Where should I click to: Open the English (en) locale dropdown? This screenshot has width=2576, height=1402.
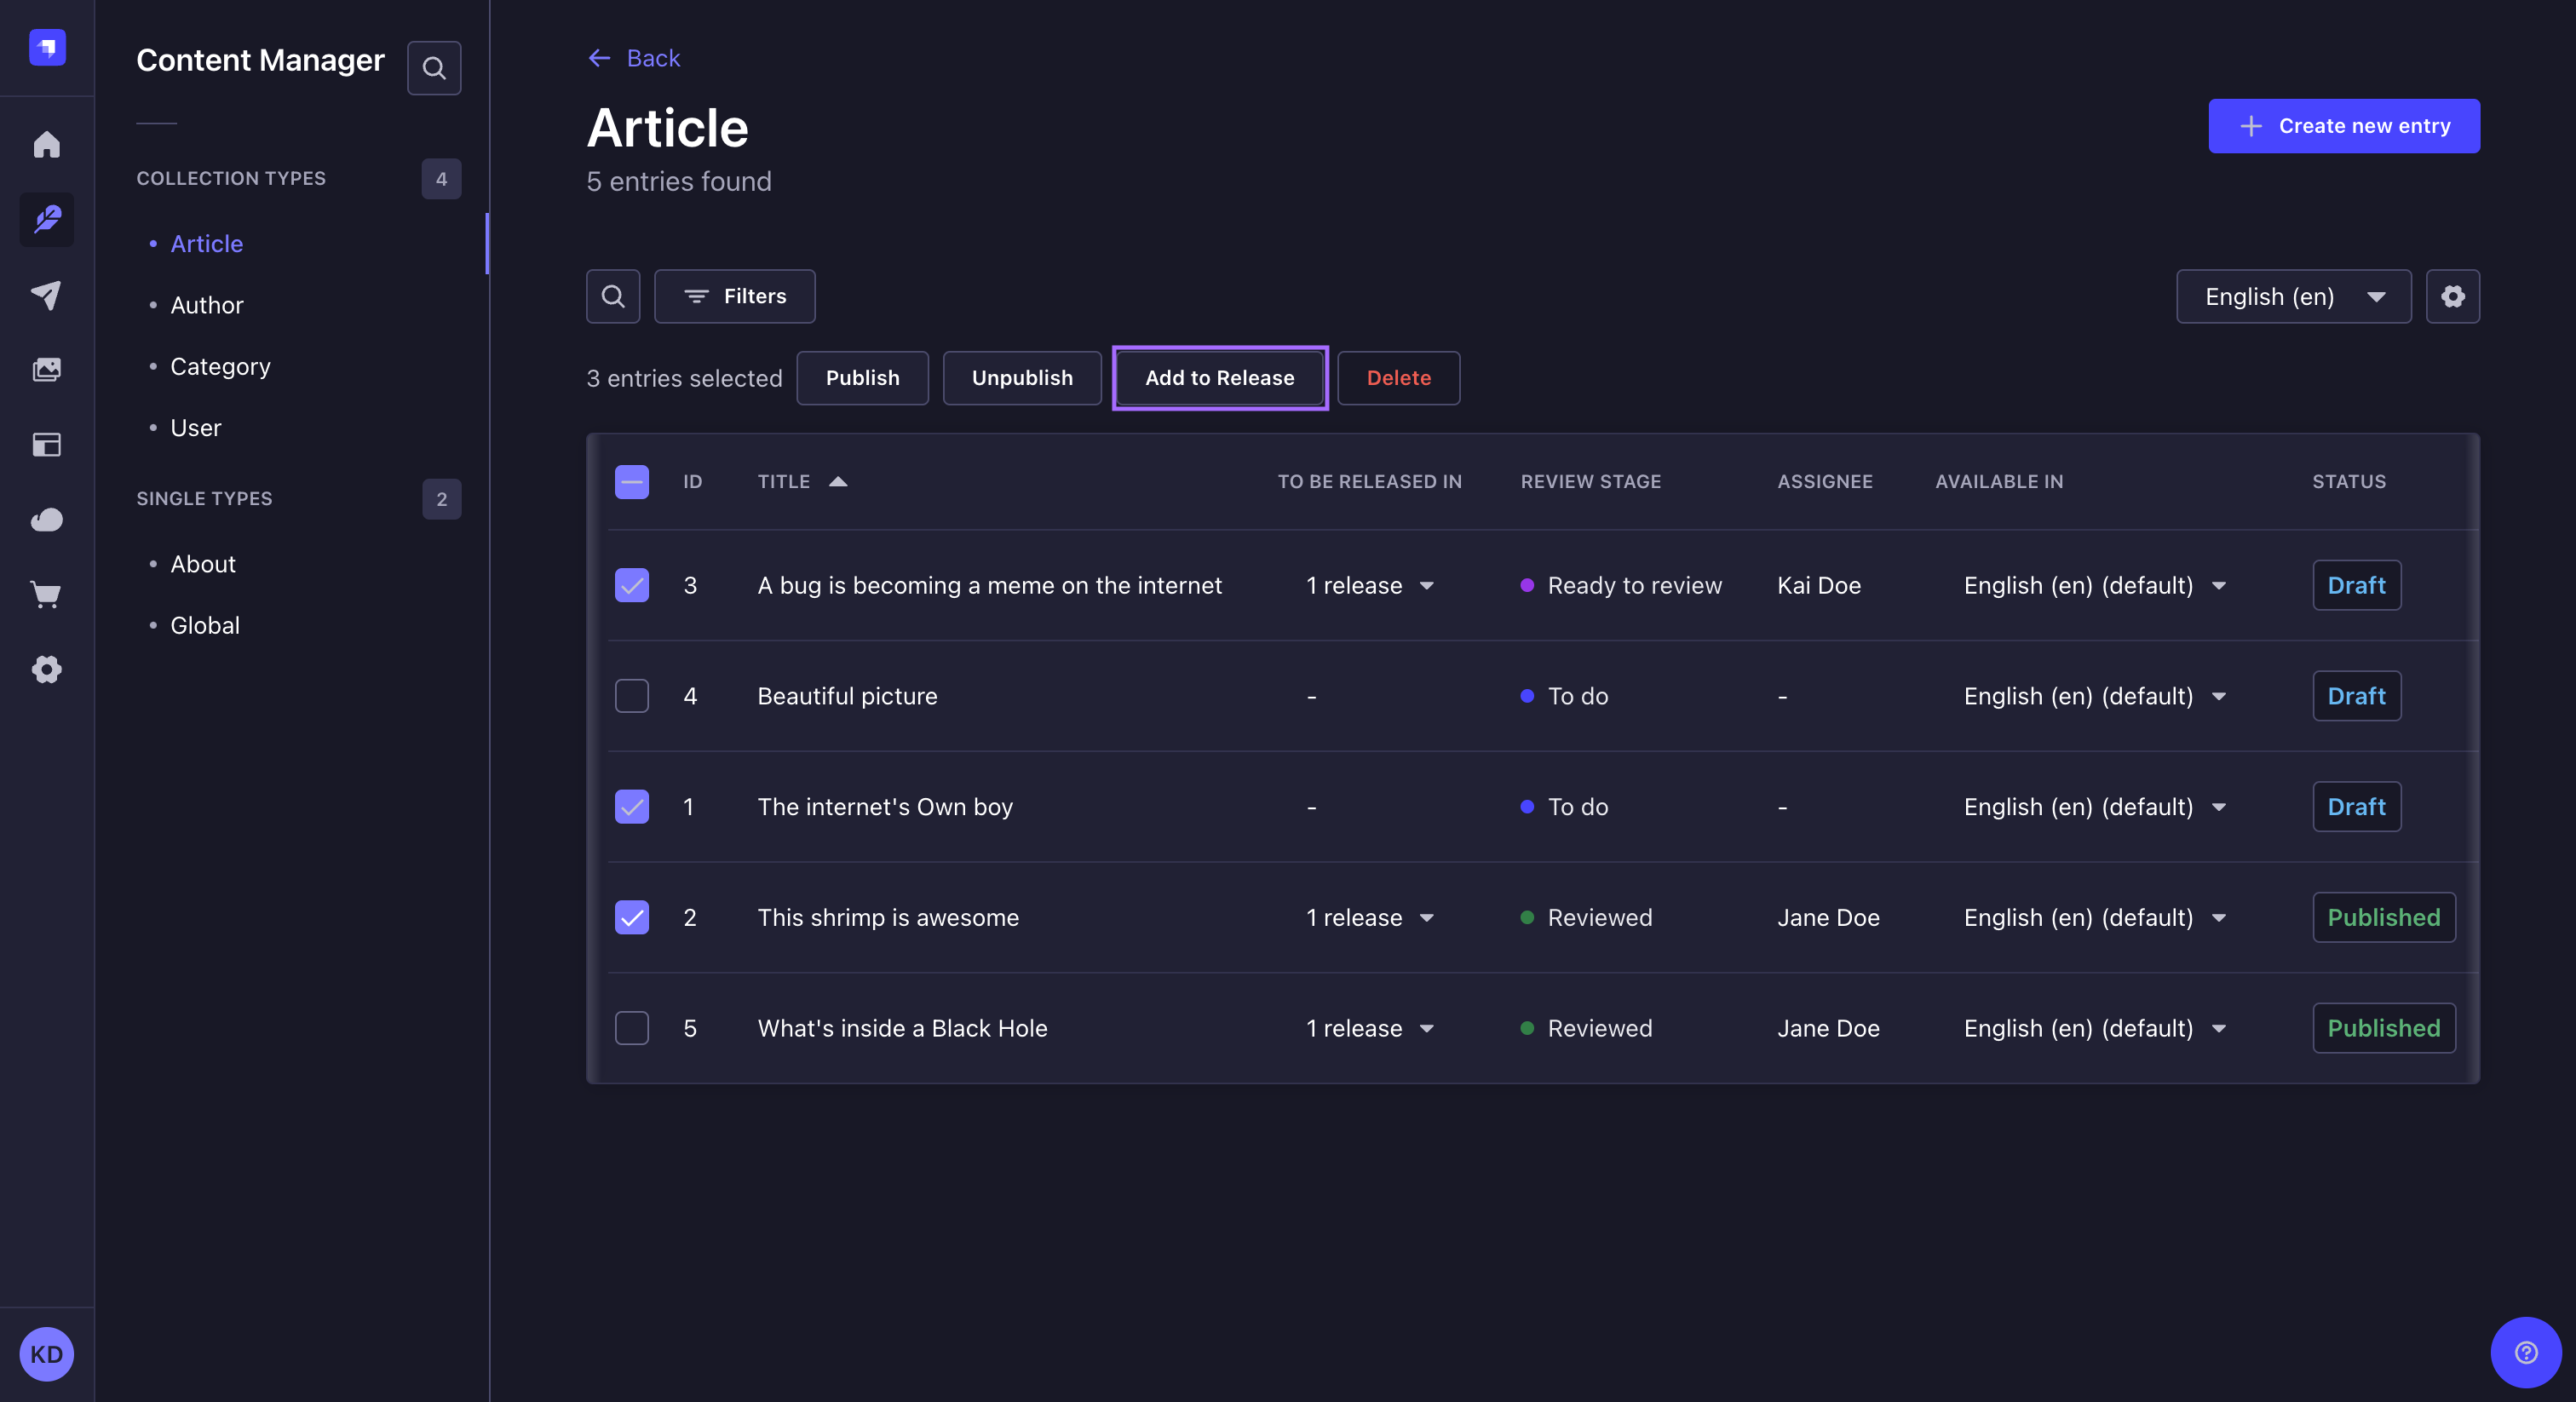point(2293,296)
